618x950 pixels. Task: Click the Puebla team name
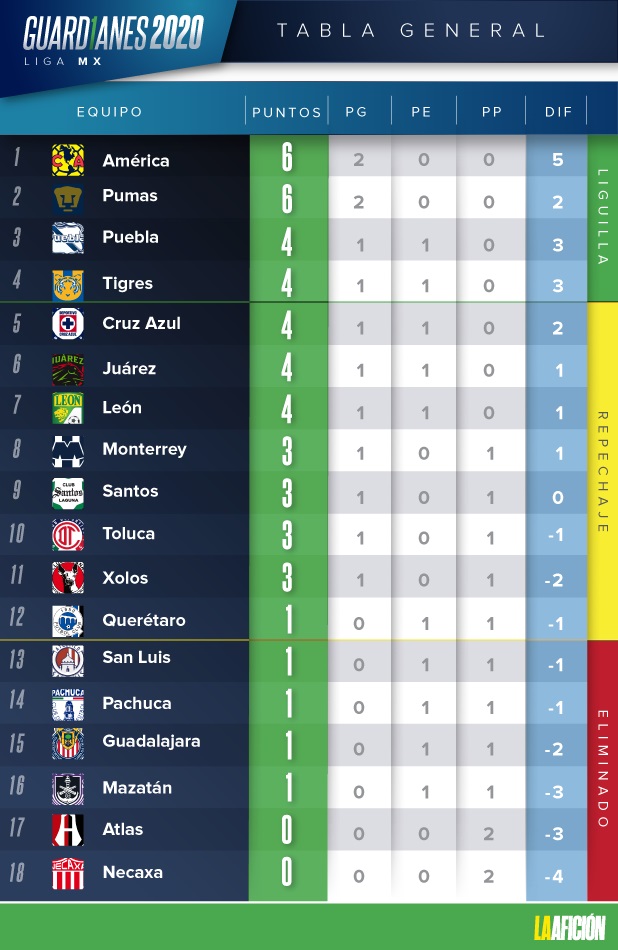(x=130, y=237)
